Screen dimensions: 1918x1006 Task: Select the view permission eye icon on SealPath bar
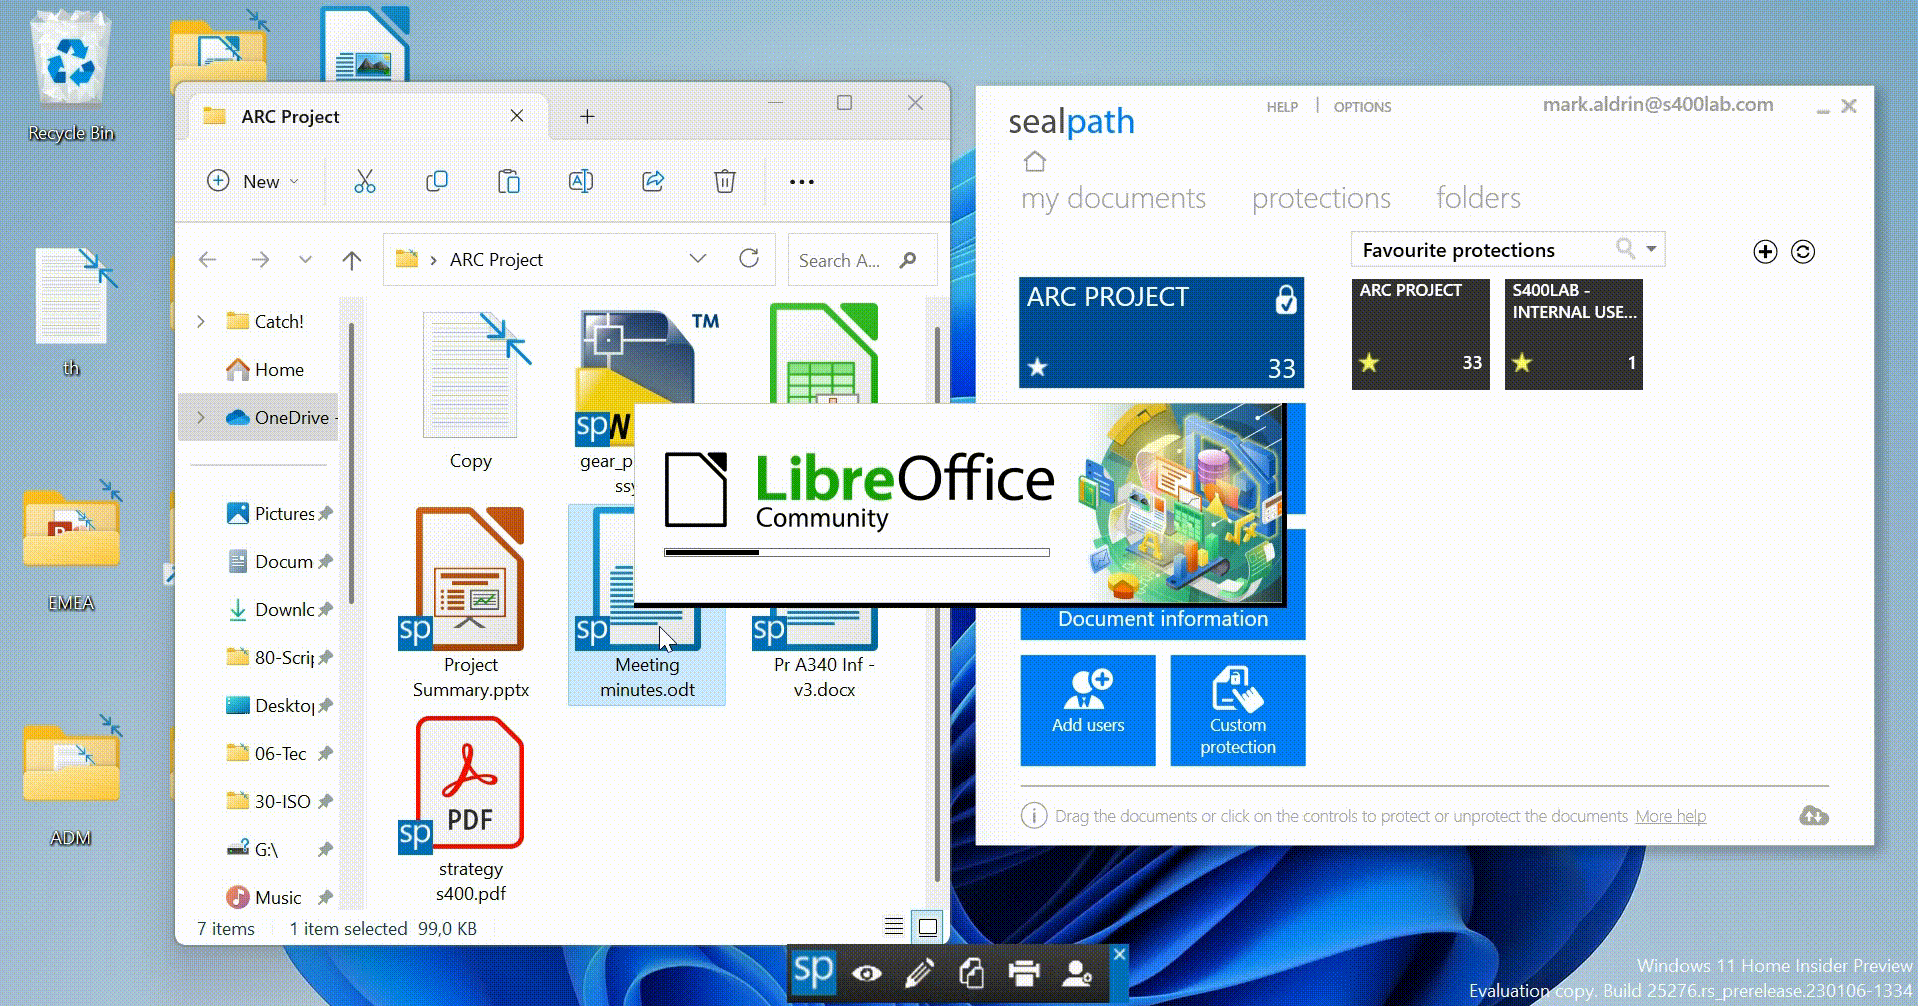click(868, 971)
